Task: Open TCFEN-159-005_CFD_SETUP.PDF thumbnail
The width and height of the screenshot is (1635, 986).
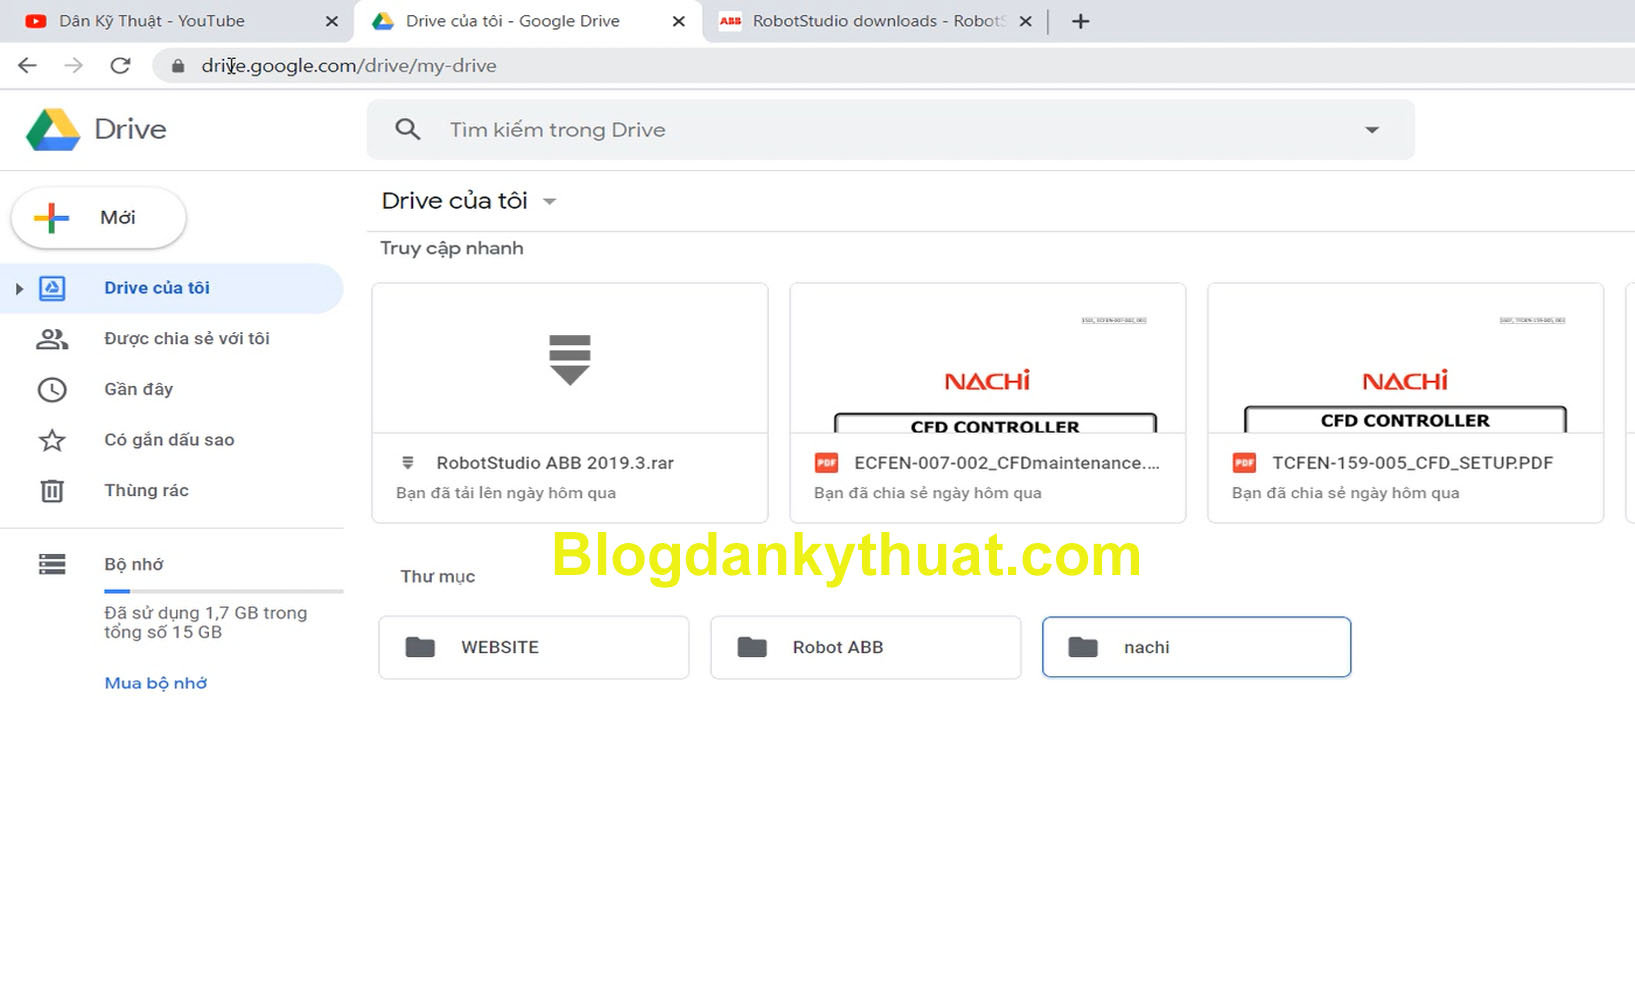Action: tap(1406, 358)
